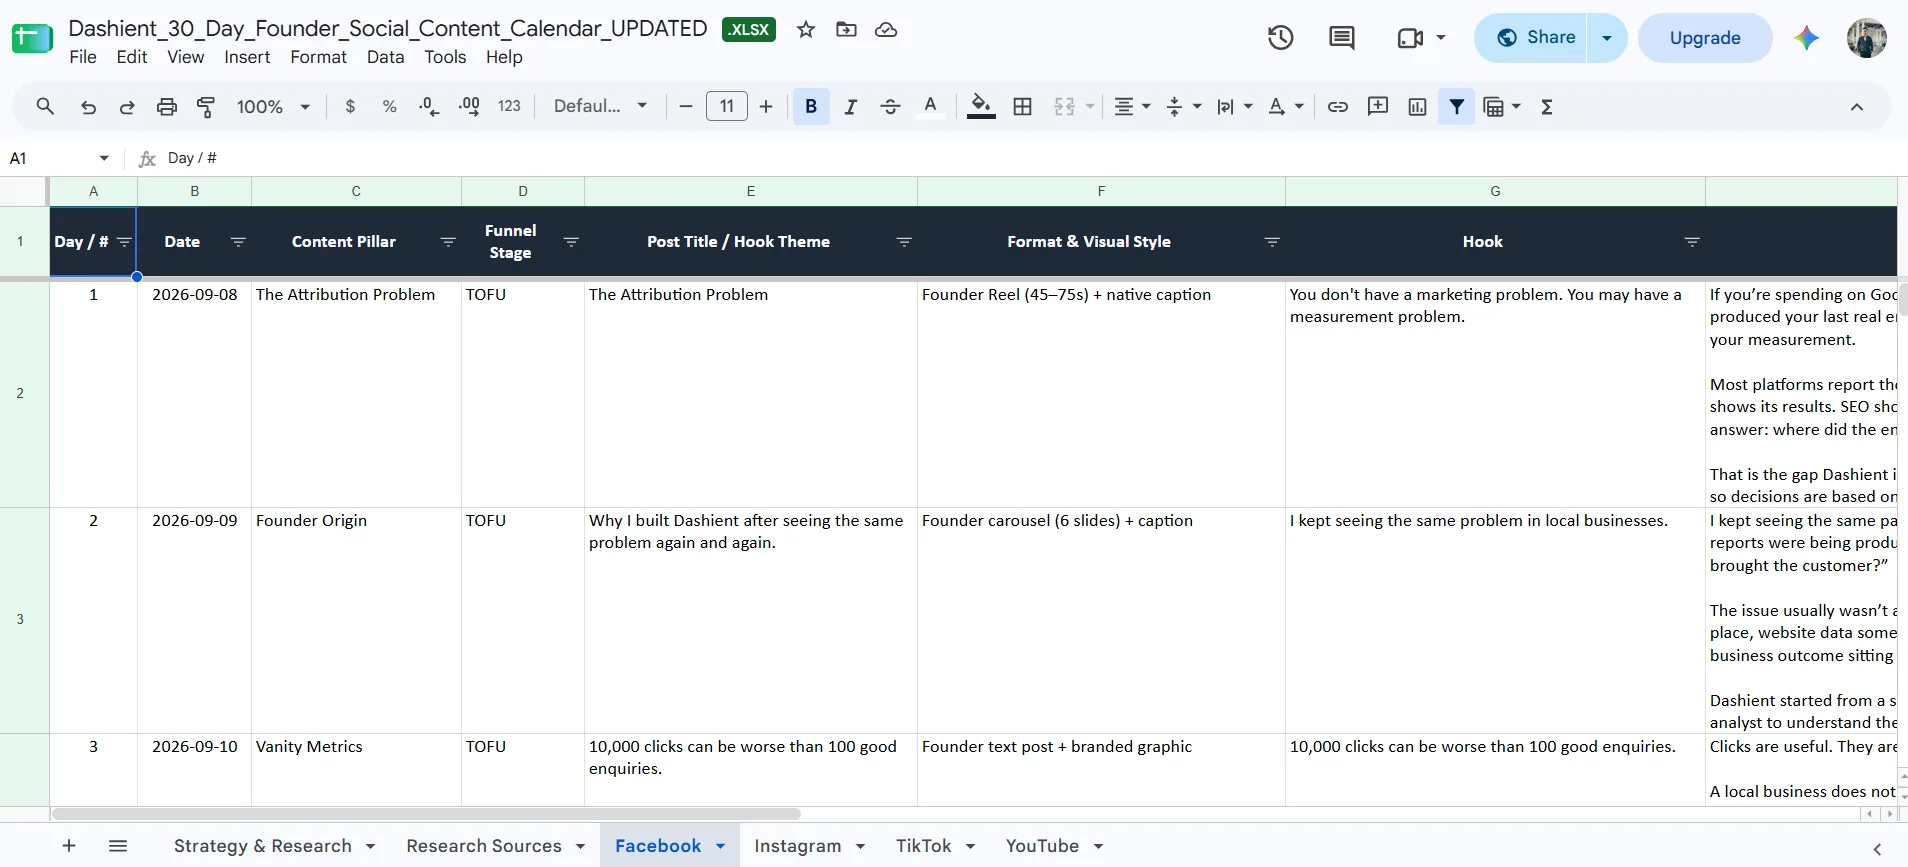
Task: Decrease decimal places
Action: pos(429,106)
